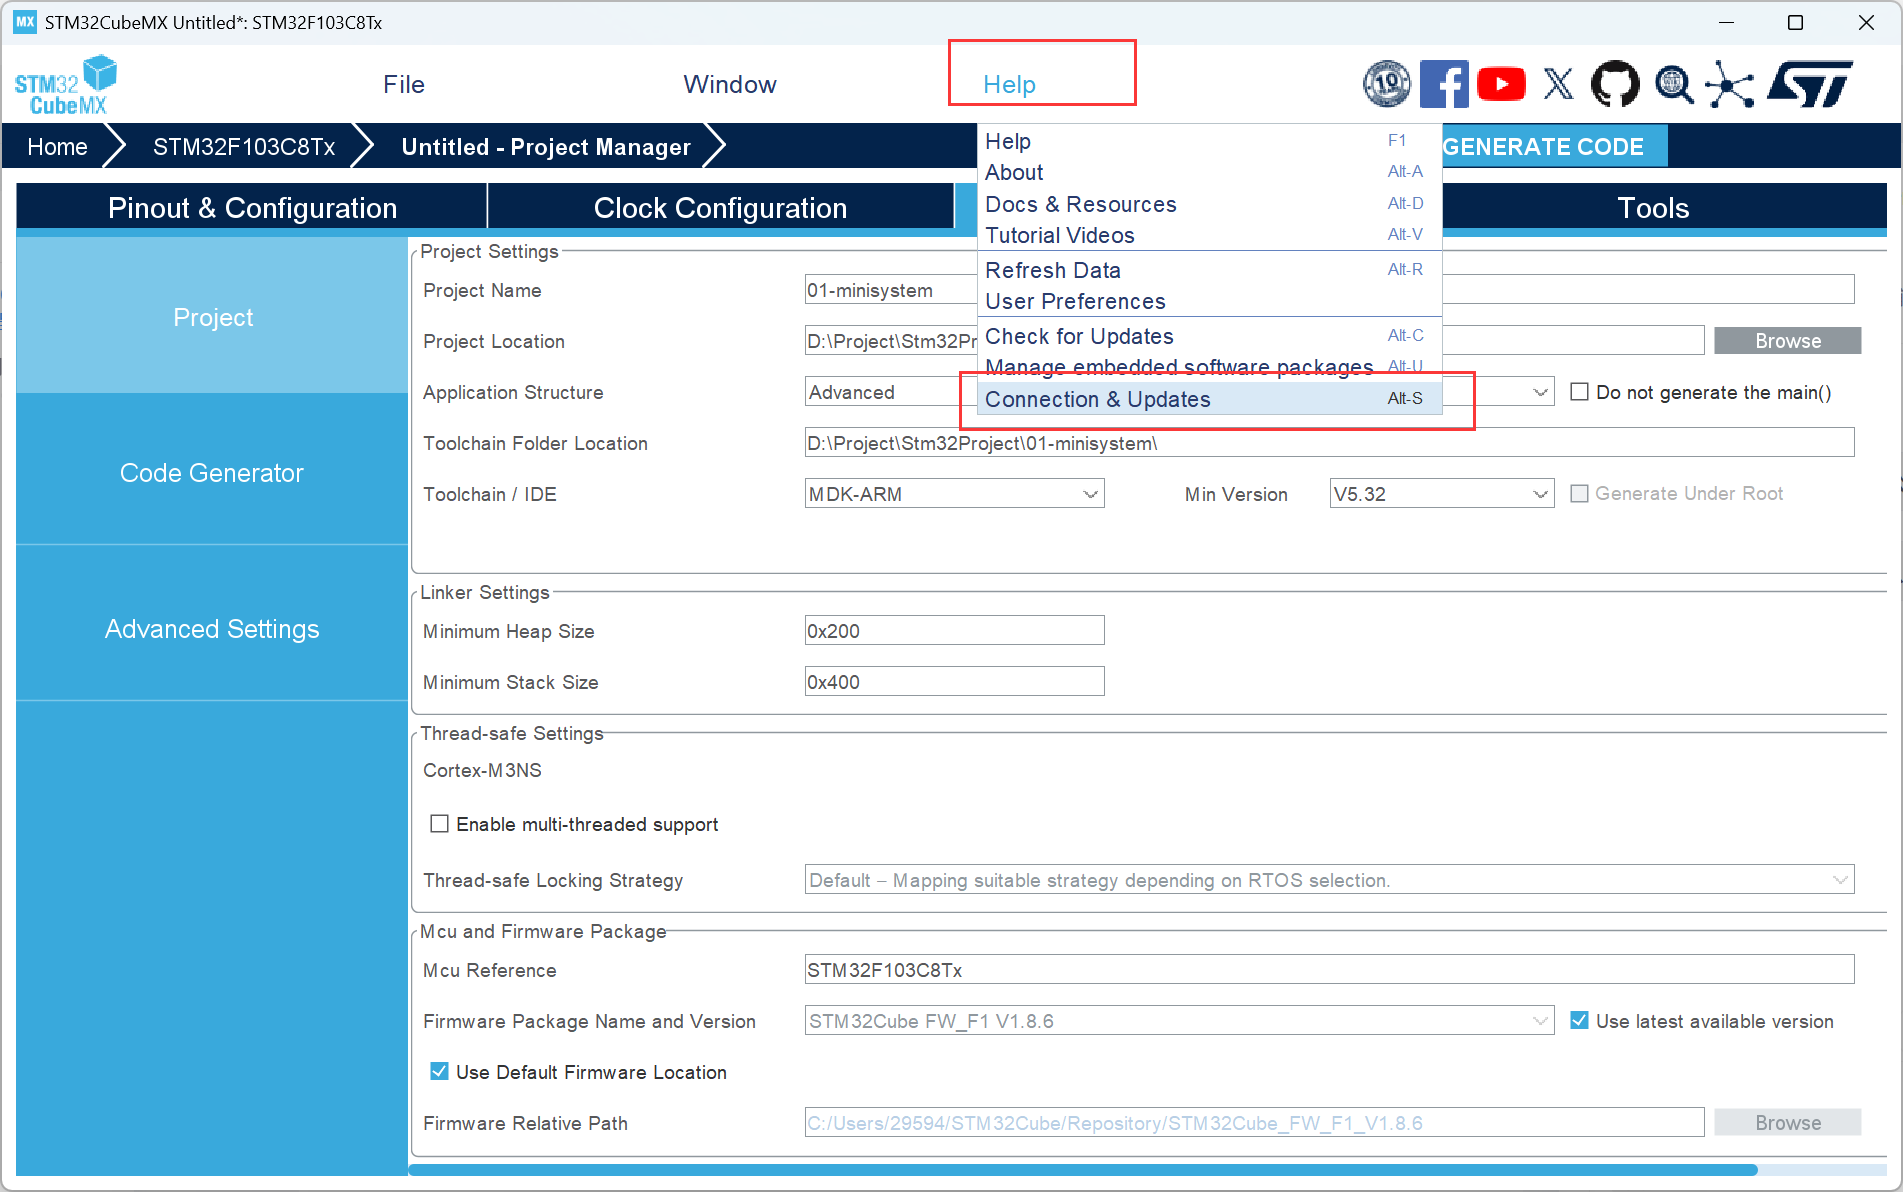Choose 'Tutorial Videos' menu entry
Screen dimensions: 1903x1192
pyautogui.click(x=1210, y=235)
